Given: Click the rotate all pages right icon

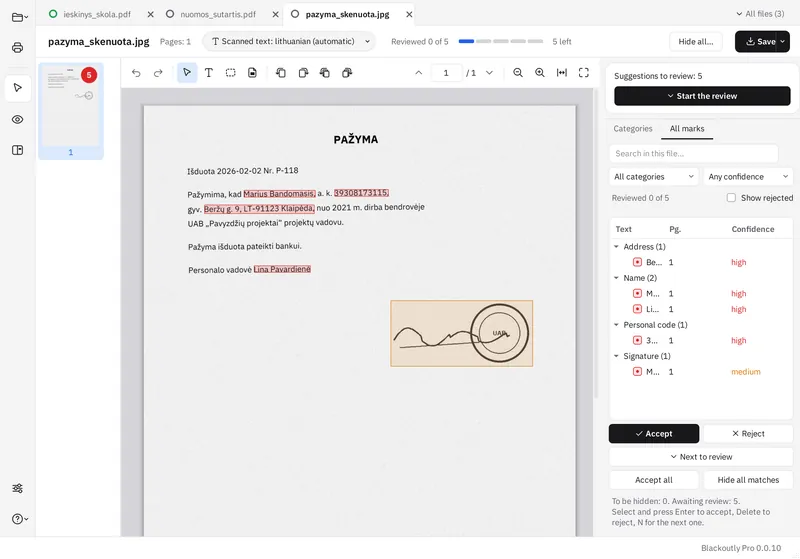Looking at the screenshot, I should 347,73.
